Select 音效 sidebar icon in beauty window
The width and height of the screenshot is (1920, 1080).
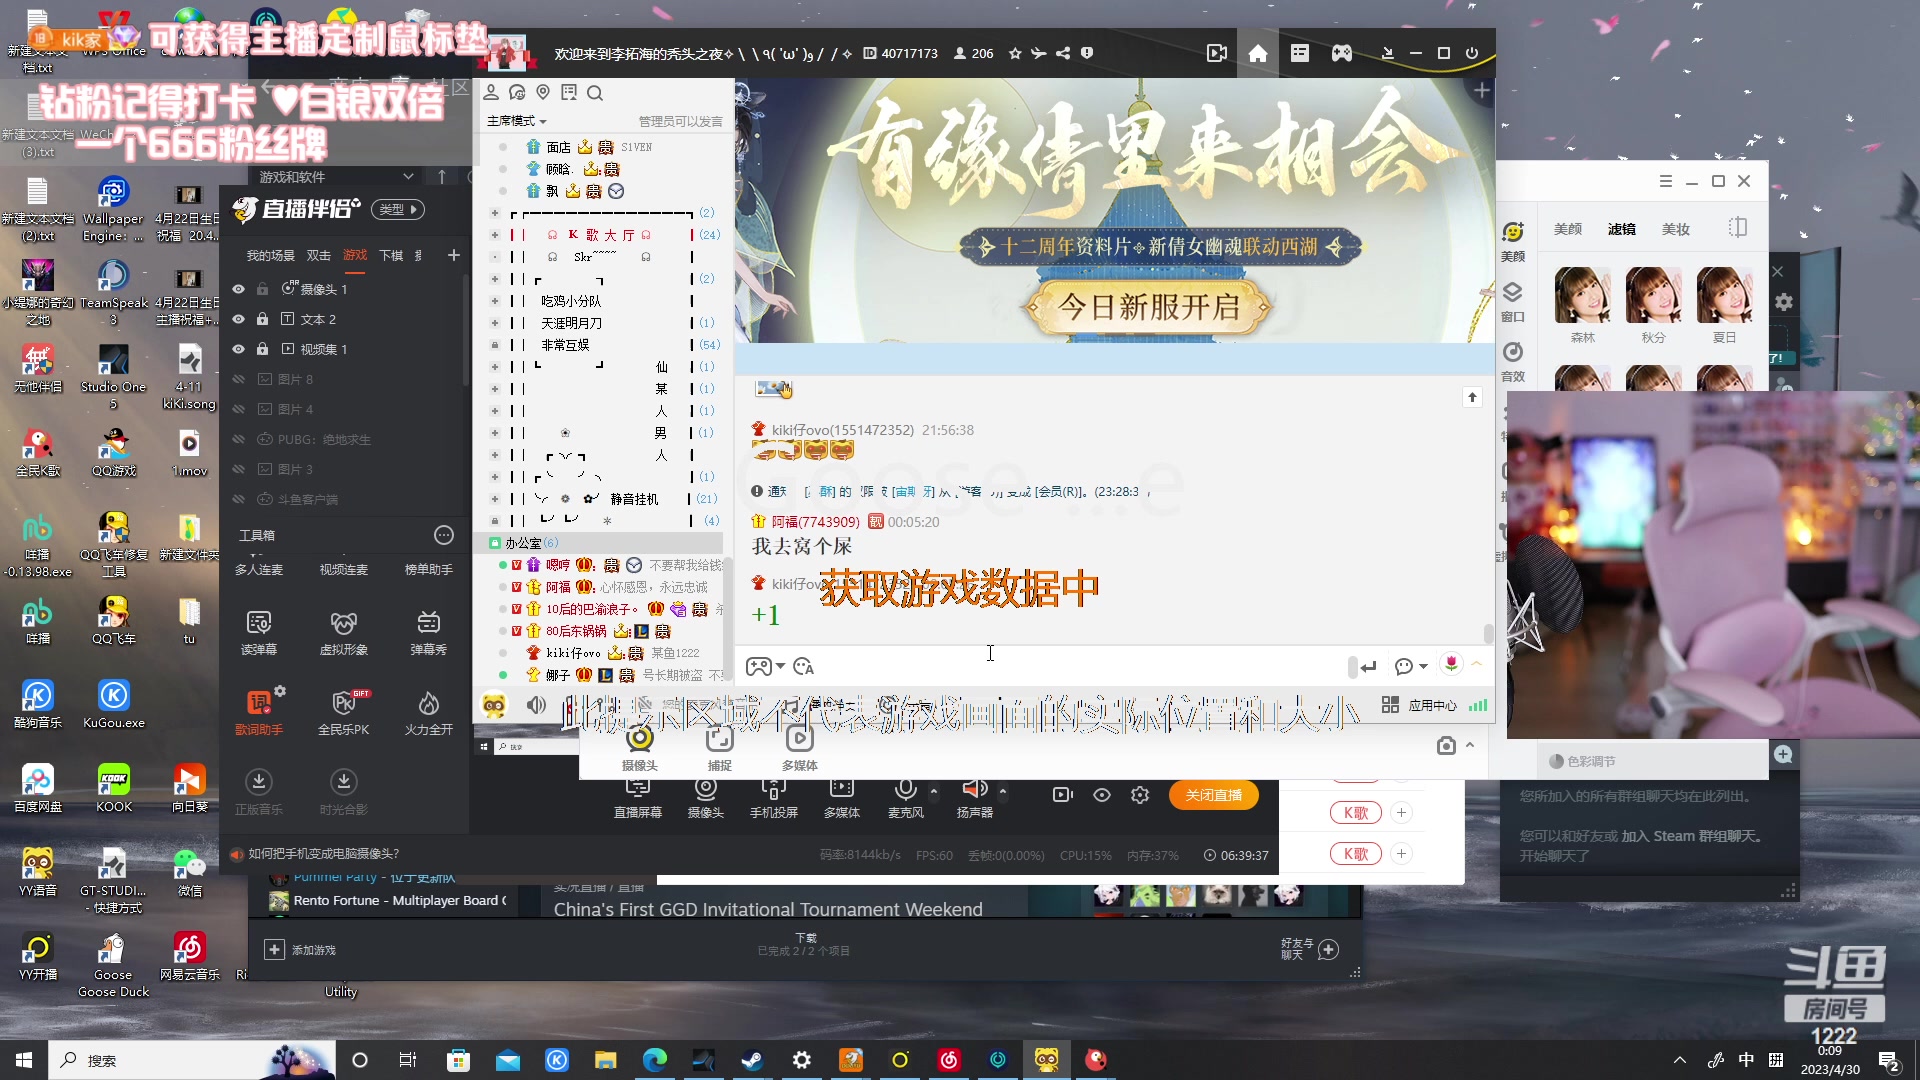click(1513, 361)
